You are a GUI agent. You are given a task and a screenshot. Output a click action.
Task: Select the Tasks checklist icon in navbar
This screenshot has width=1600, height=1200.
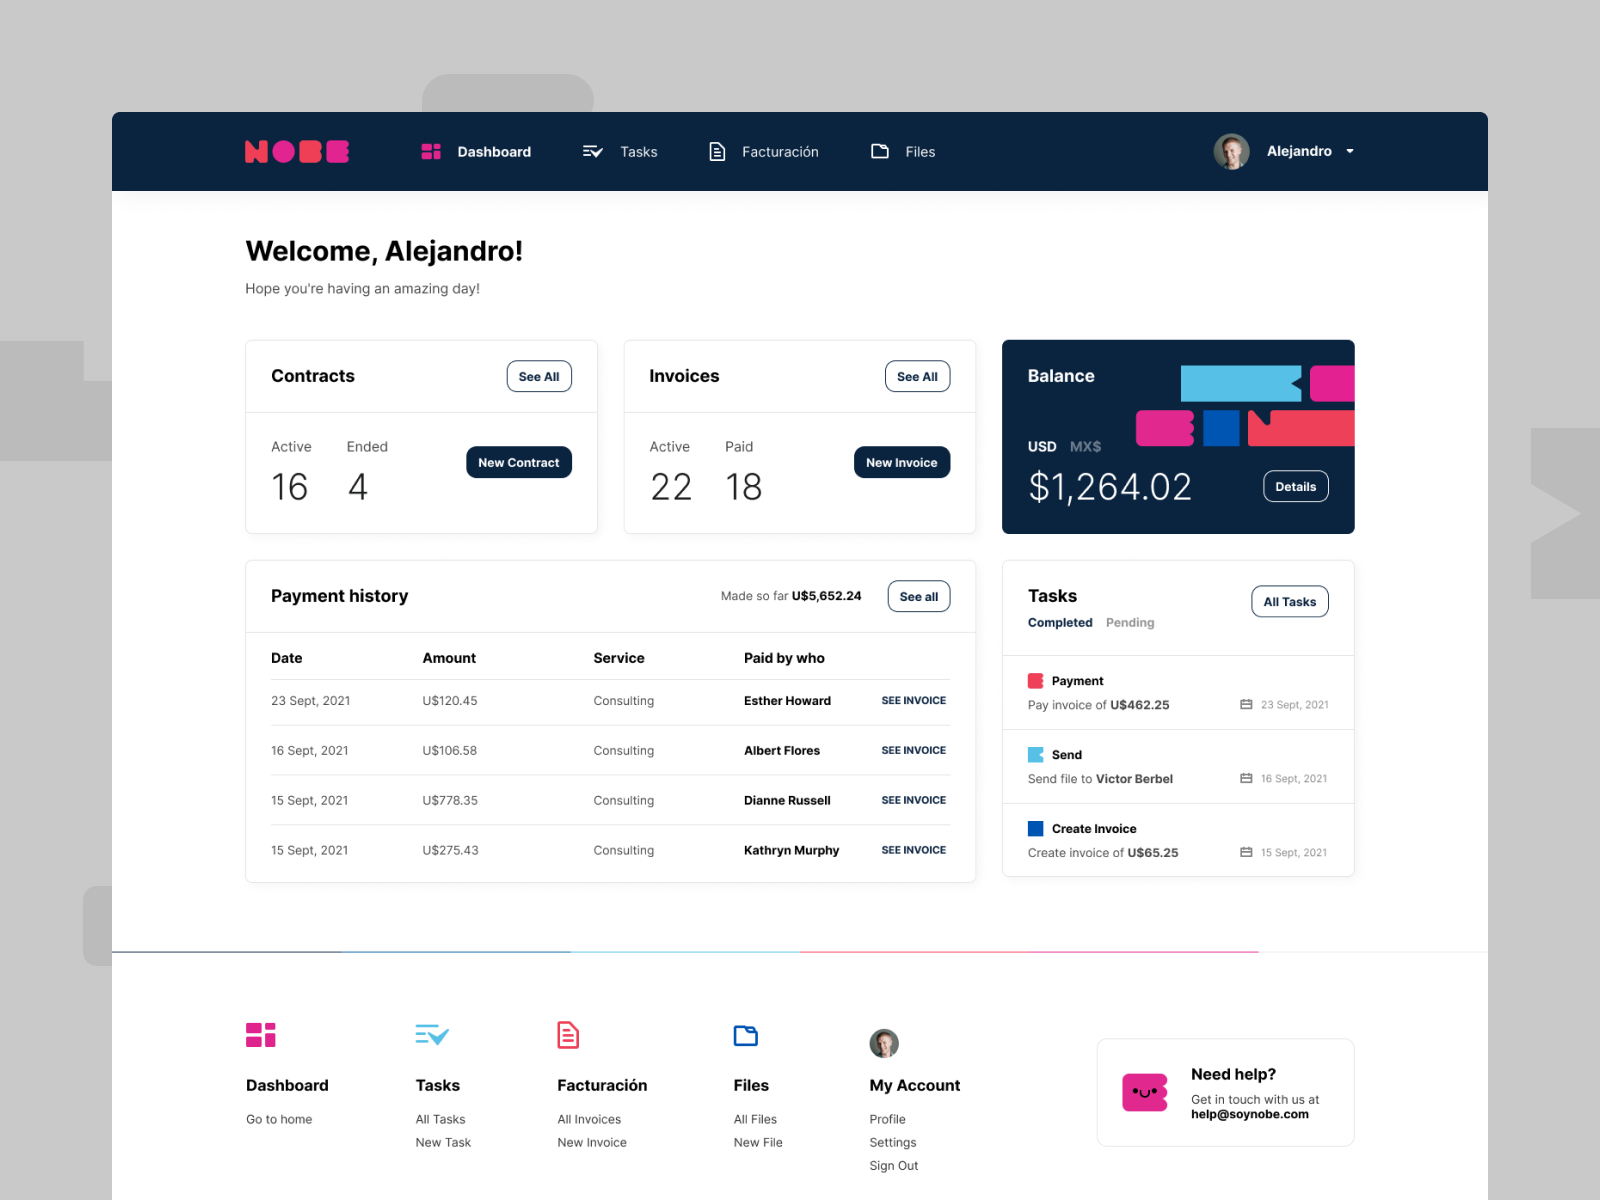coord(592,151)
